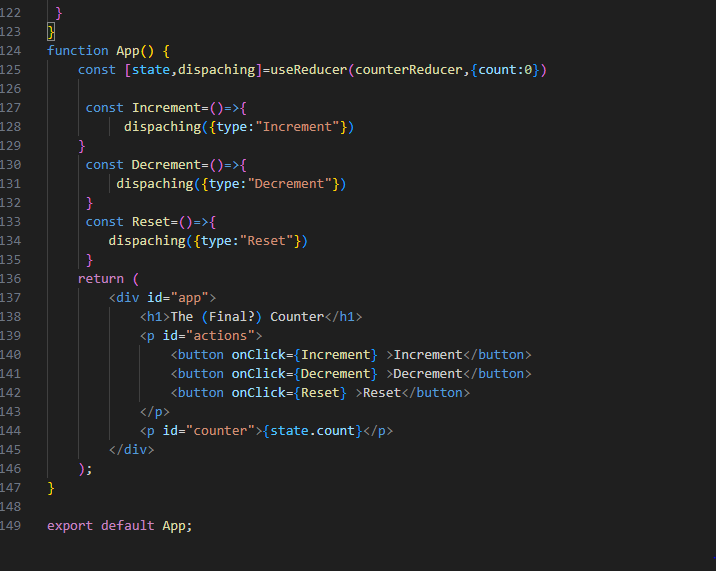716x571 pixels.
Task: Click onClick={Decrement} handler on line 141
Action: point(305,374)
